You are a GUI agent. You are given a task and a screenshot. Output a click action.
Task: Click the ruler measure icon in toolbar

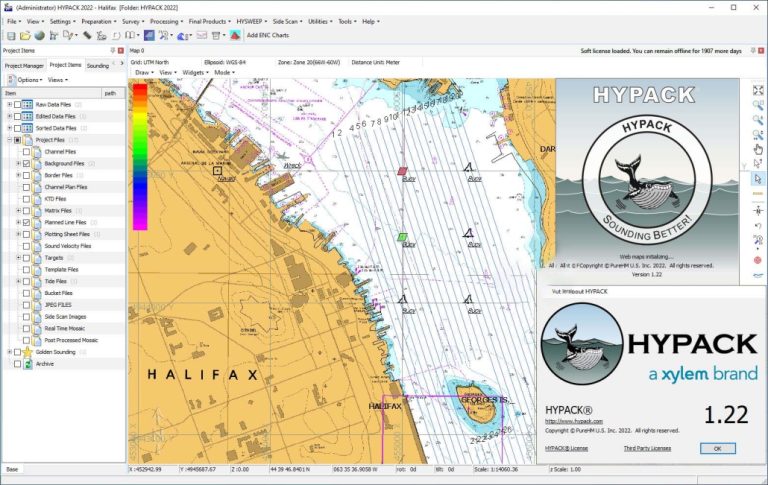click(x=87, y=35)
